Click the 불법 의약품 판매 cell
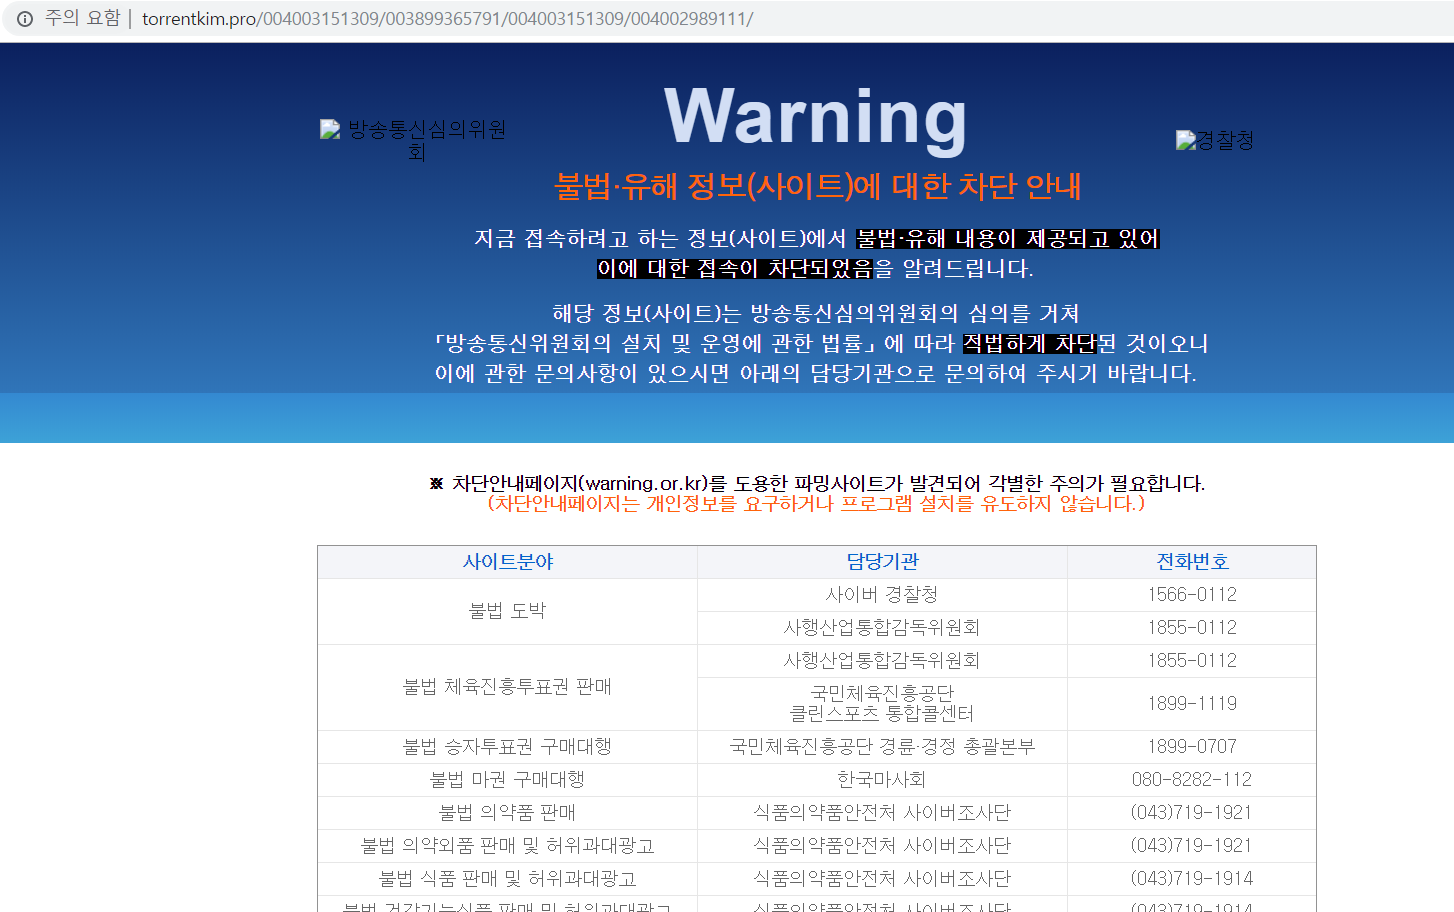The height and width of the screenshot is (912, 1454). 507,813
